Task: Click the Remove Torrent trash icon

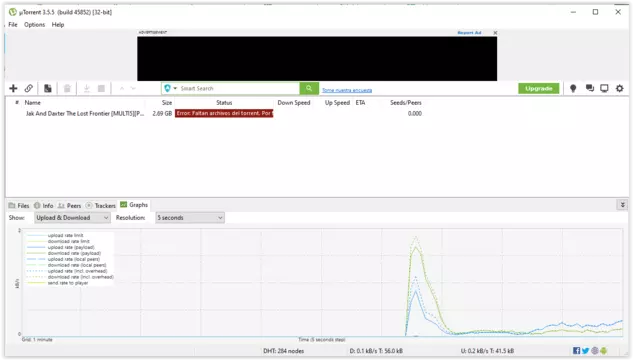Action: (67, 88)
